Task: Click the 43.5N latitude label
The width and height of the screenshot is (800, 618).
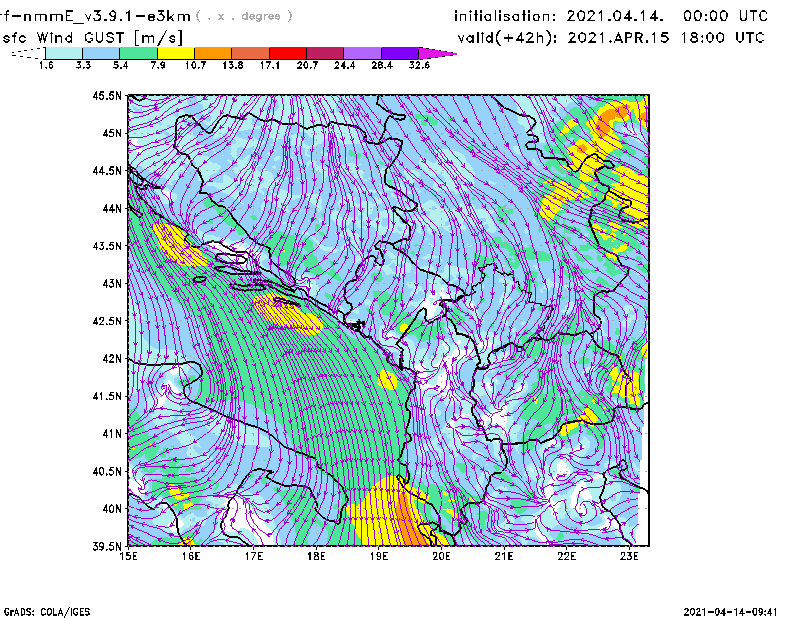Action: pos(107,246)
